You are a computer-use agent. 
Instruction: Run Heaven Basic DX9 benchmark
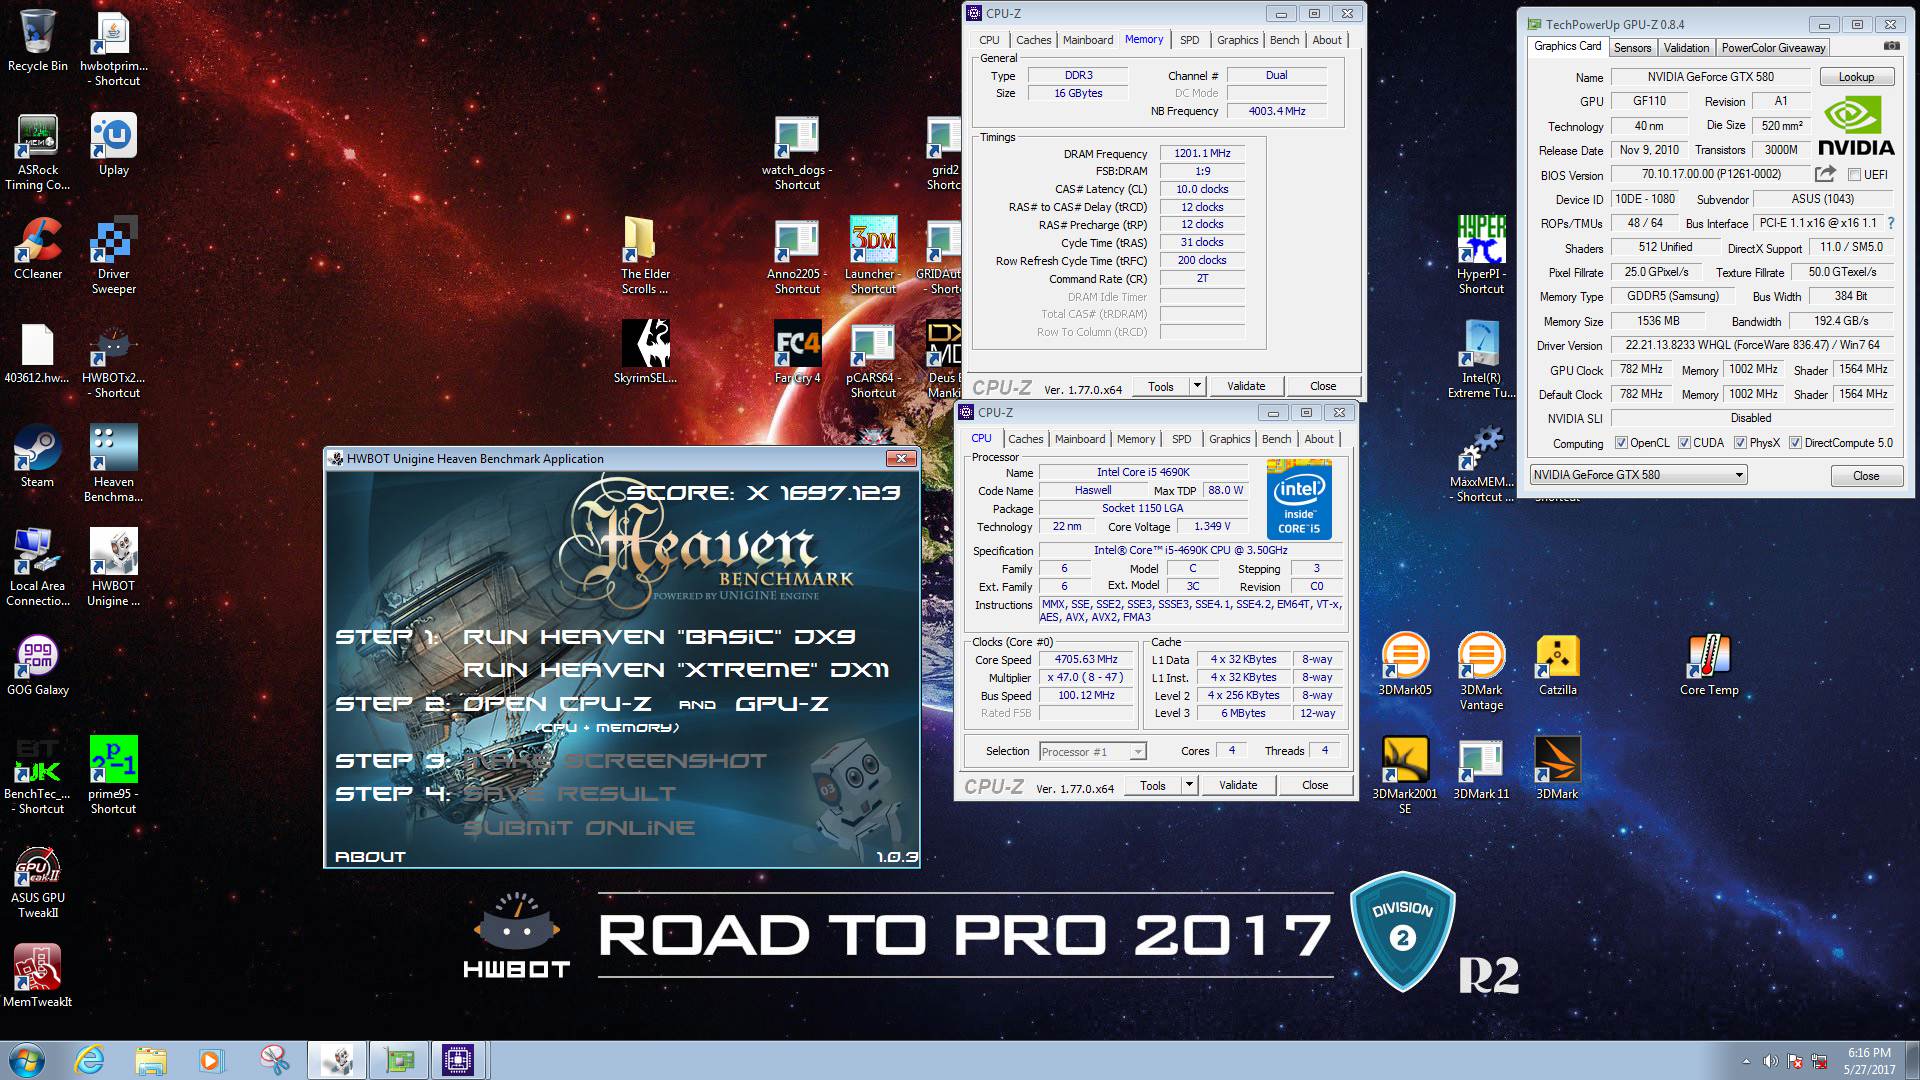(659, 637)
